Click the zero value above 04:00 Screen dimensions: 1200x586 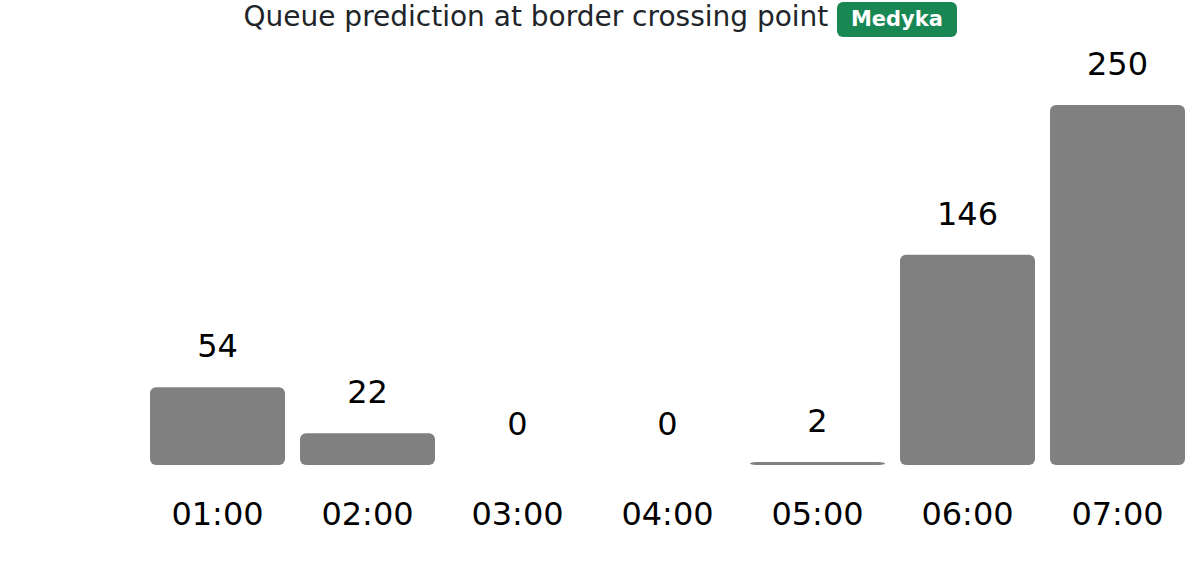tap(667, 425)
